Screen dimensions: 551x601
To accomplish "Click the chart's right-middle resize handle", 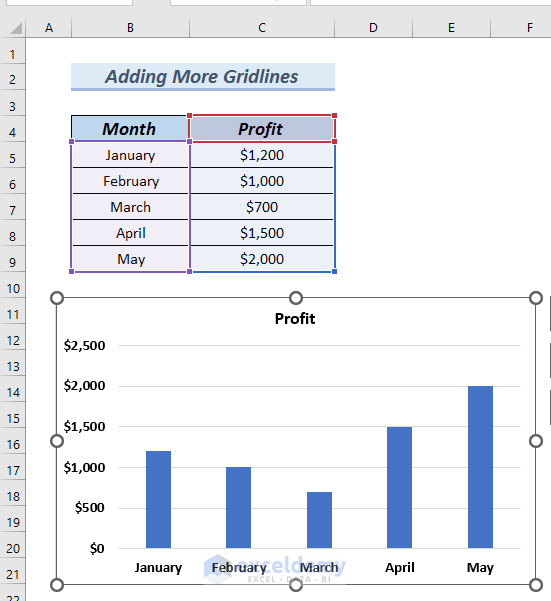I will [536, 441].
